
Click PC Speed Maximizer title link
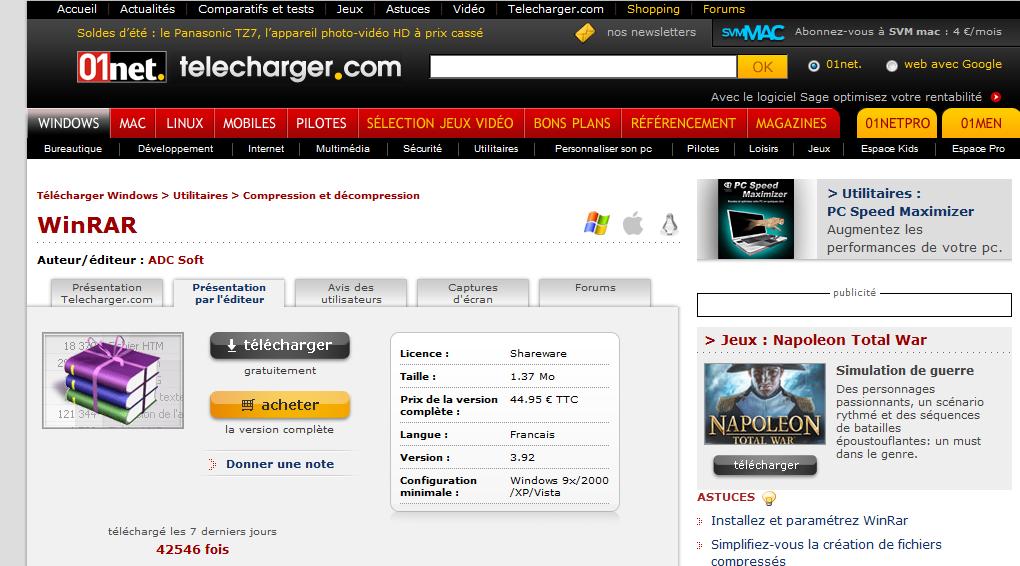click(900, 211)
